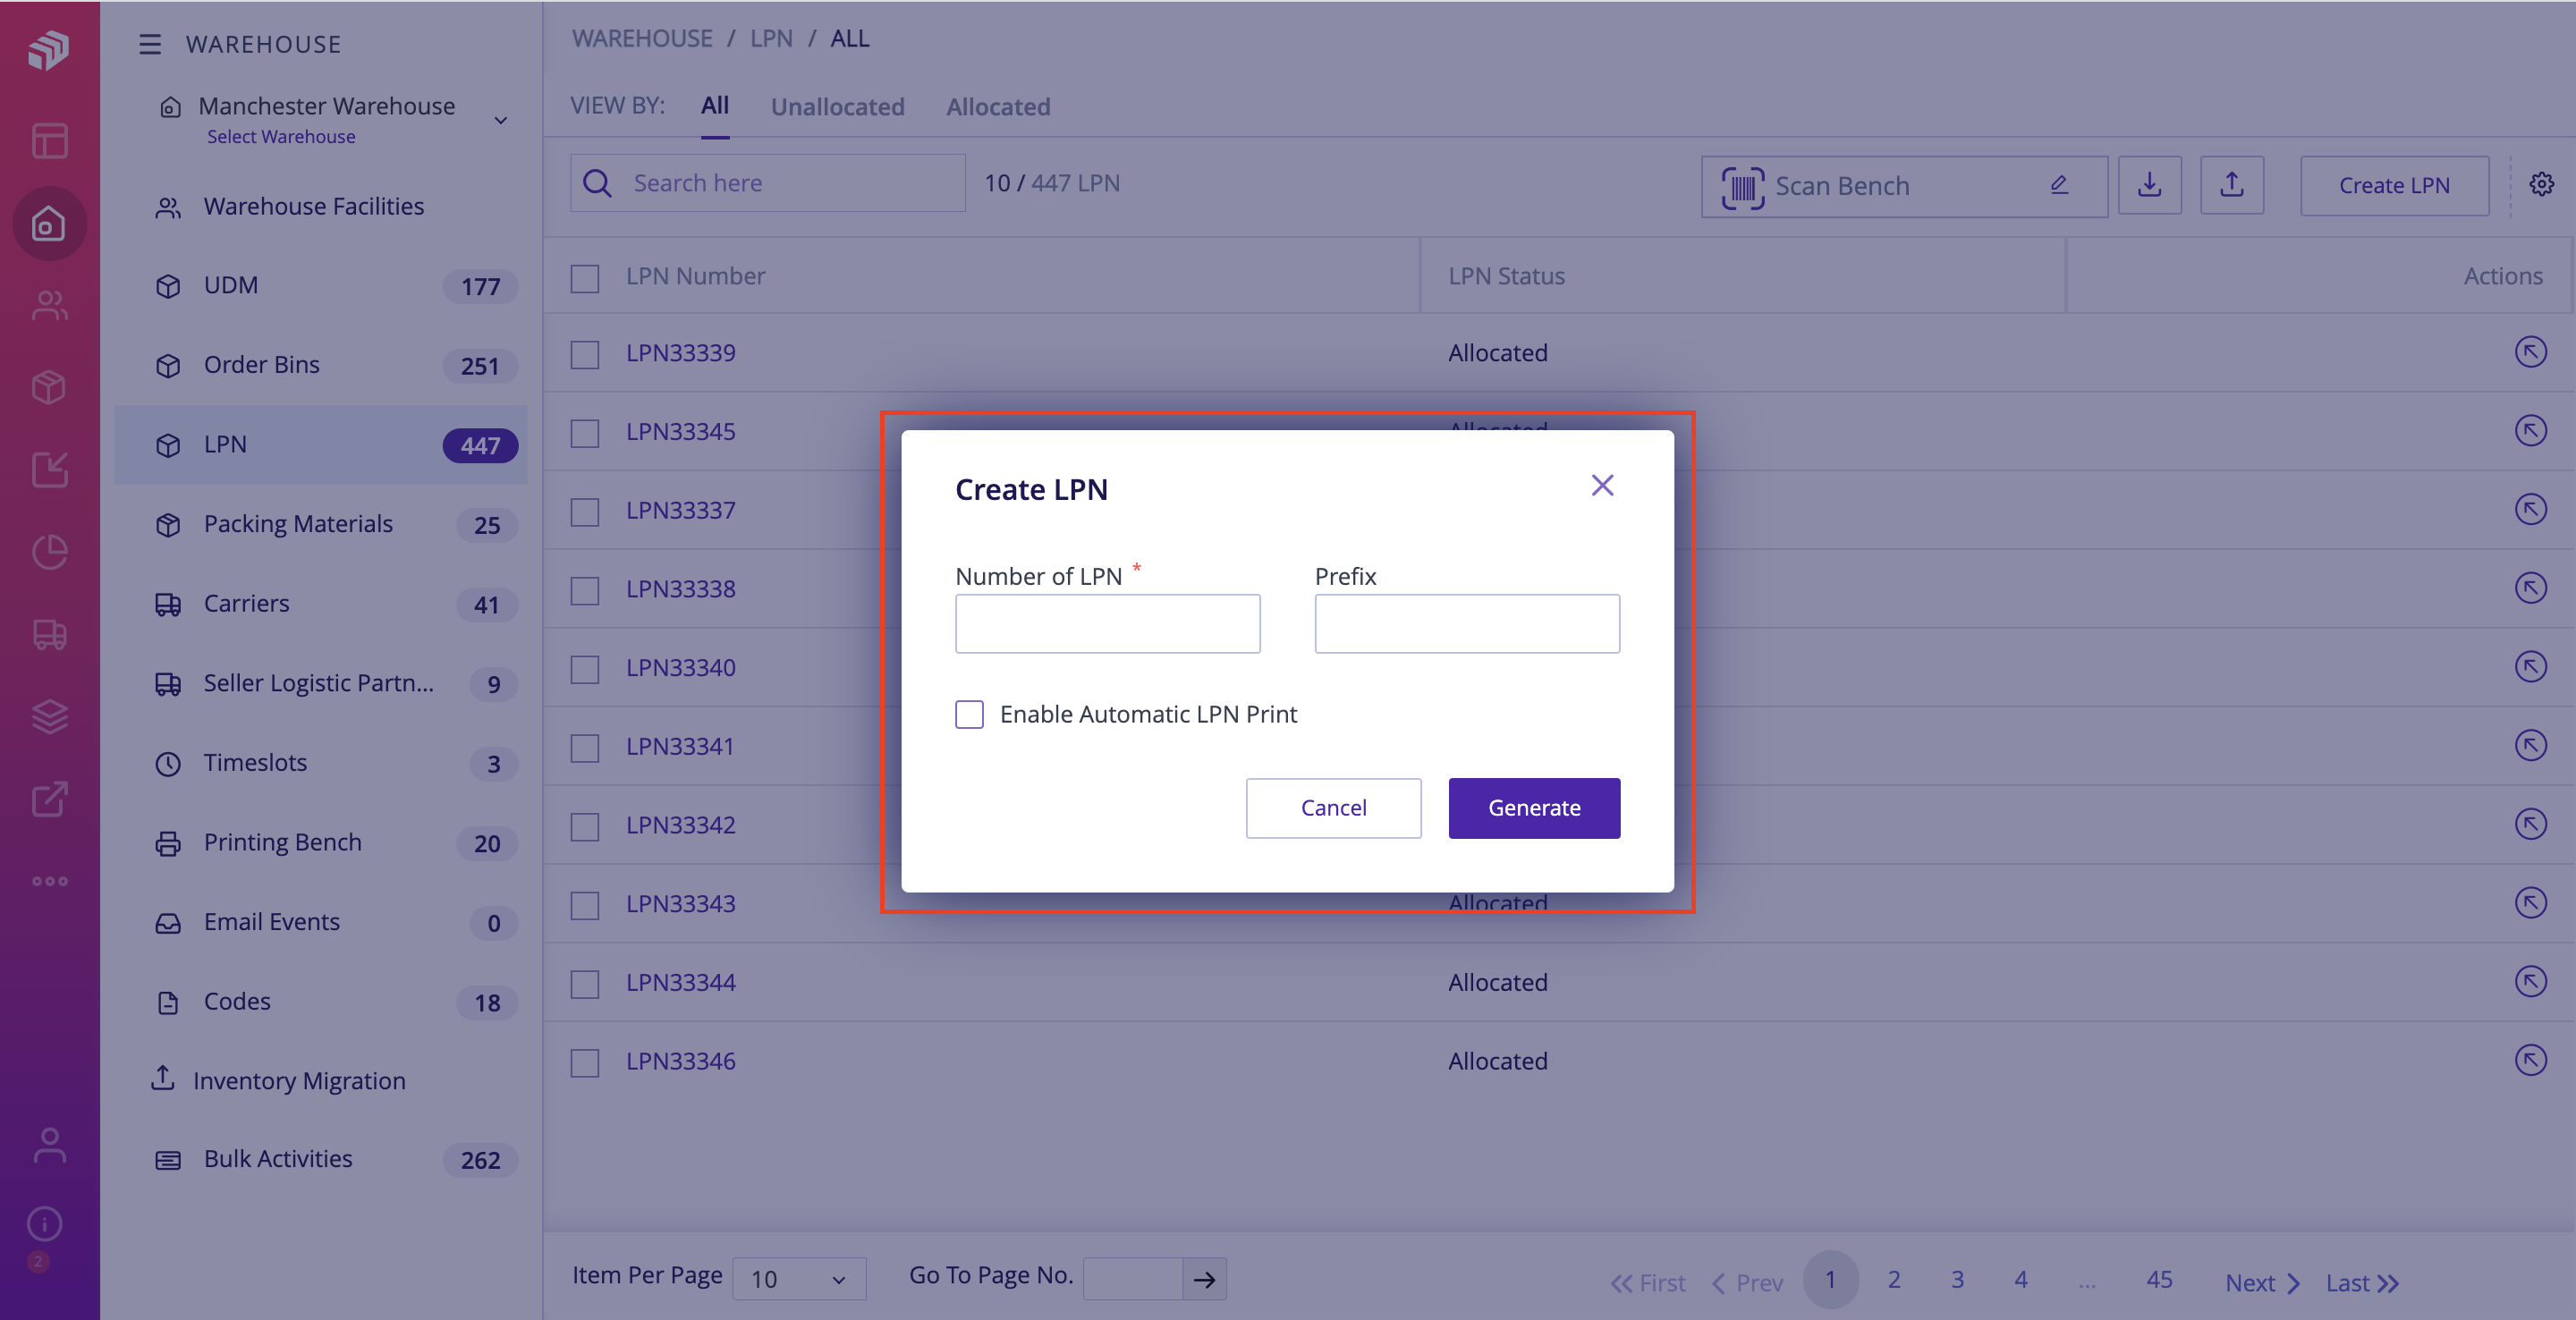
Task: Click the Create LPN toolbar button
Action: coord(2394,185)
